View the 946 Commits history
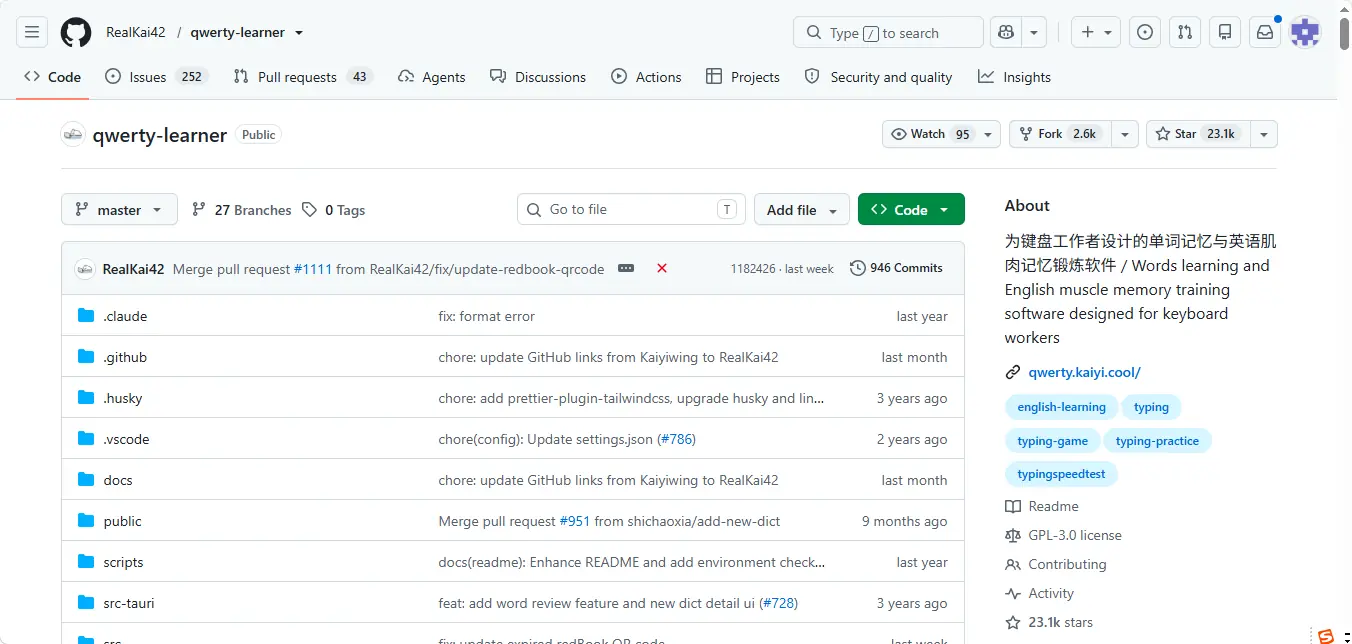 tap(896, 268)
